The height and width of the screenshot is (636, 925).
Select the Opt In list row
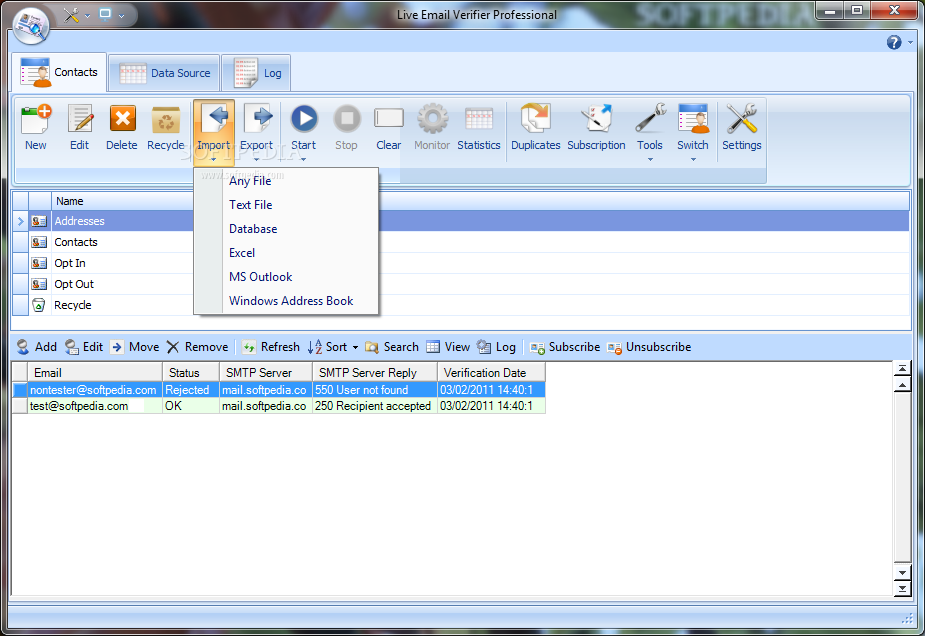460,263
